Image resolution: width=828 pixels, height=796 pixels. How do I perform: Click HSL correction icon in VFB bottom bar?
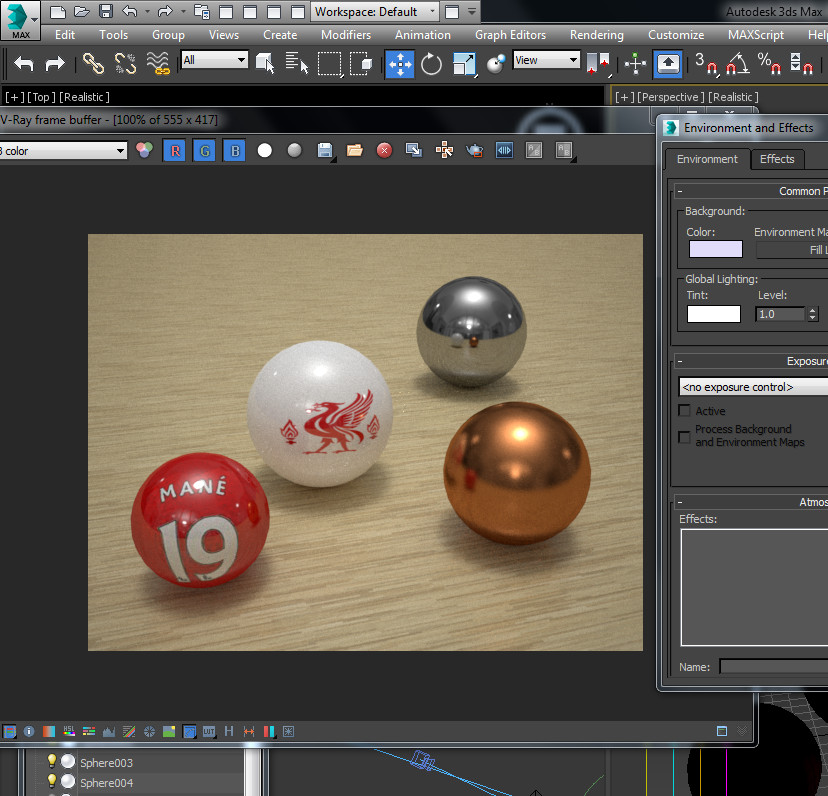[x=69, y=731]
